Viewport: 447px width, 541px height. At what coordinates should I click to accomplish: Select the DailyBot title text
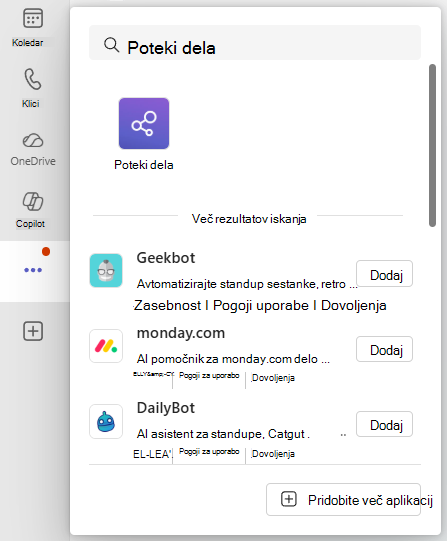point(166,408)
